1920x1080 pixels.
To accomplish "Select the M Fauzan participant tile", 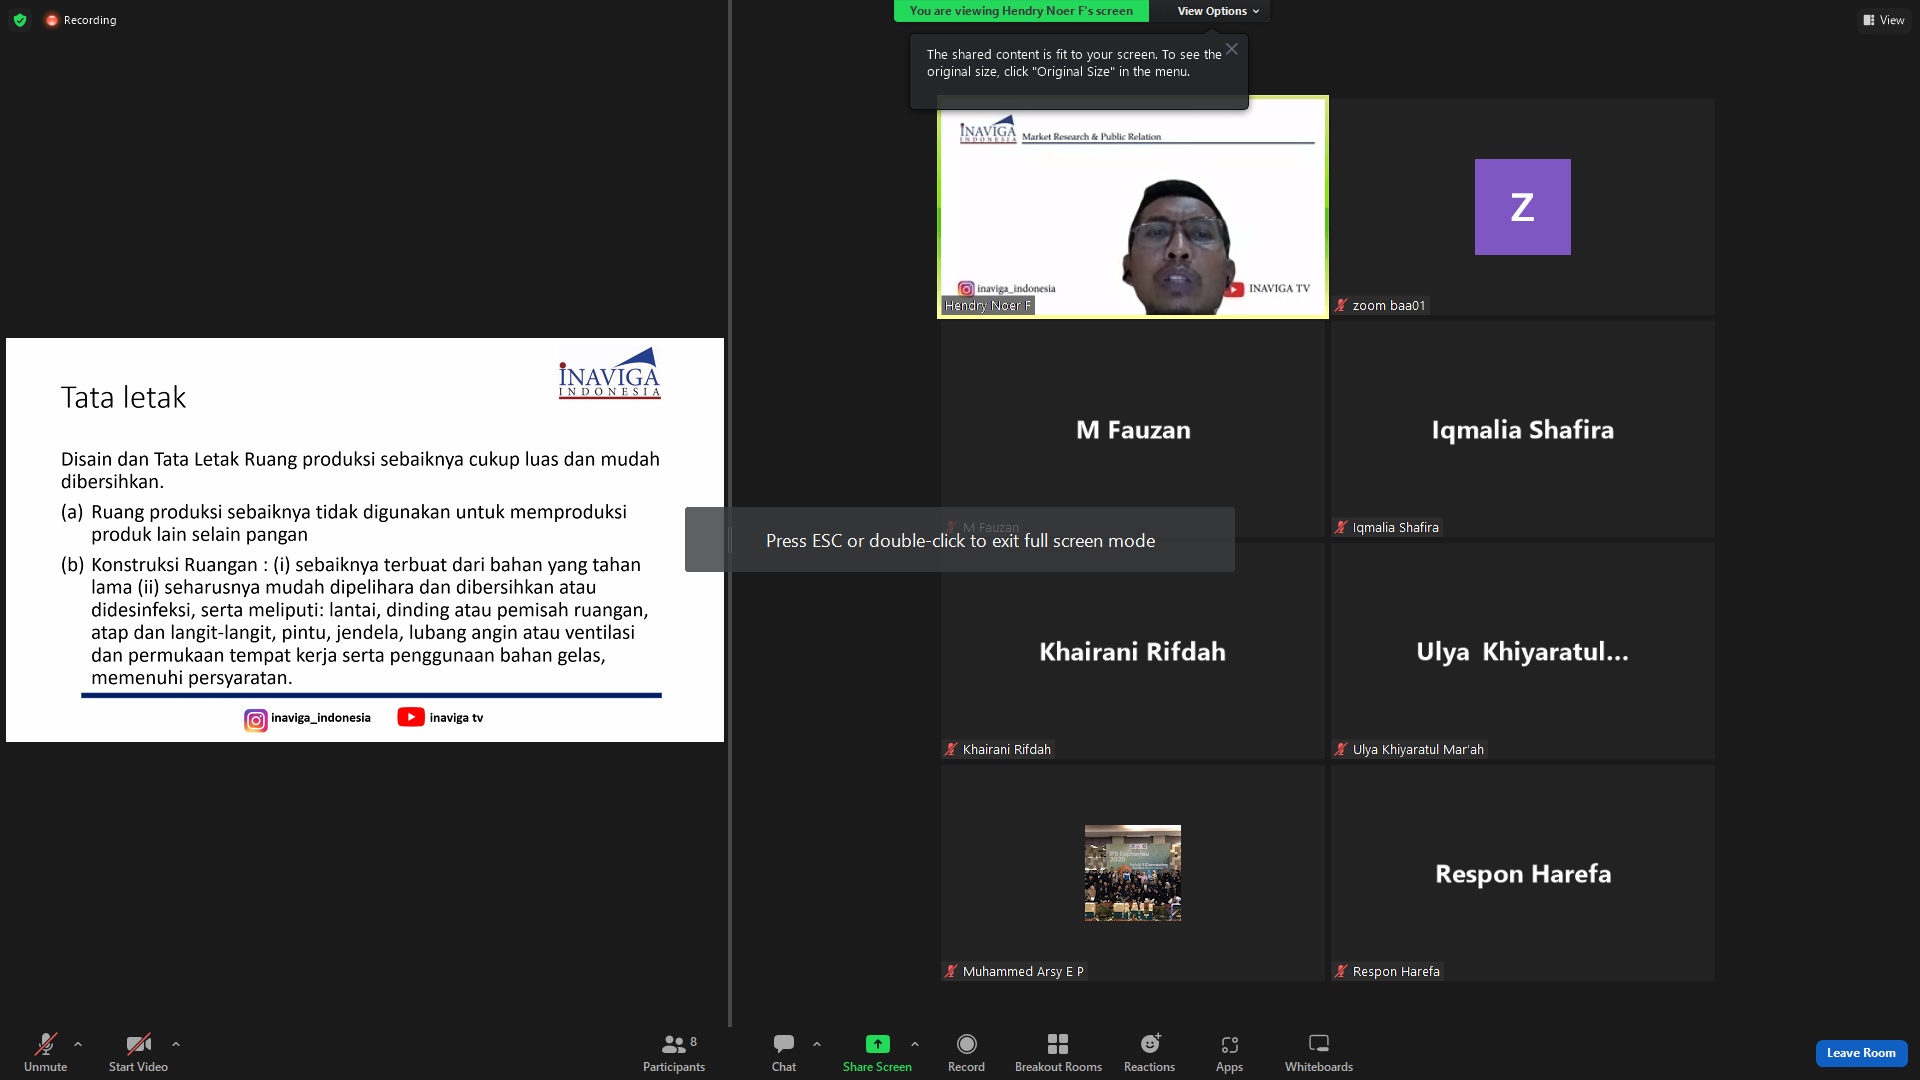I will (x=1133, y=430).
